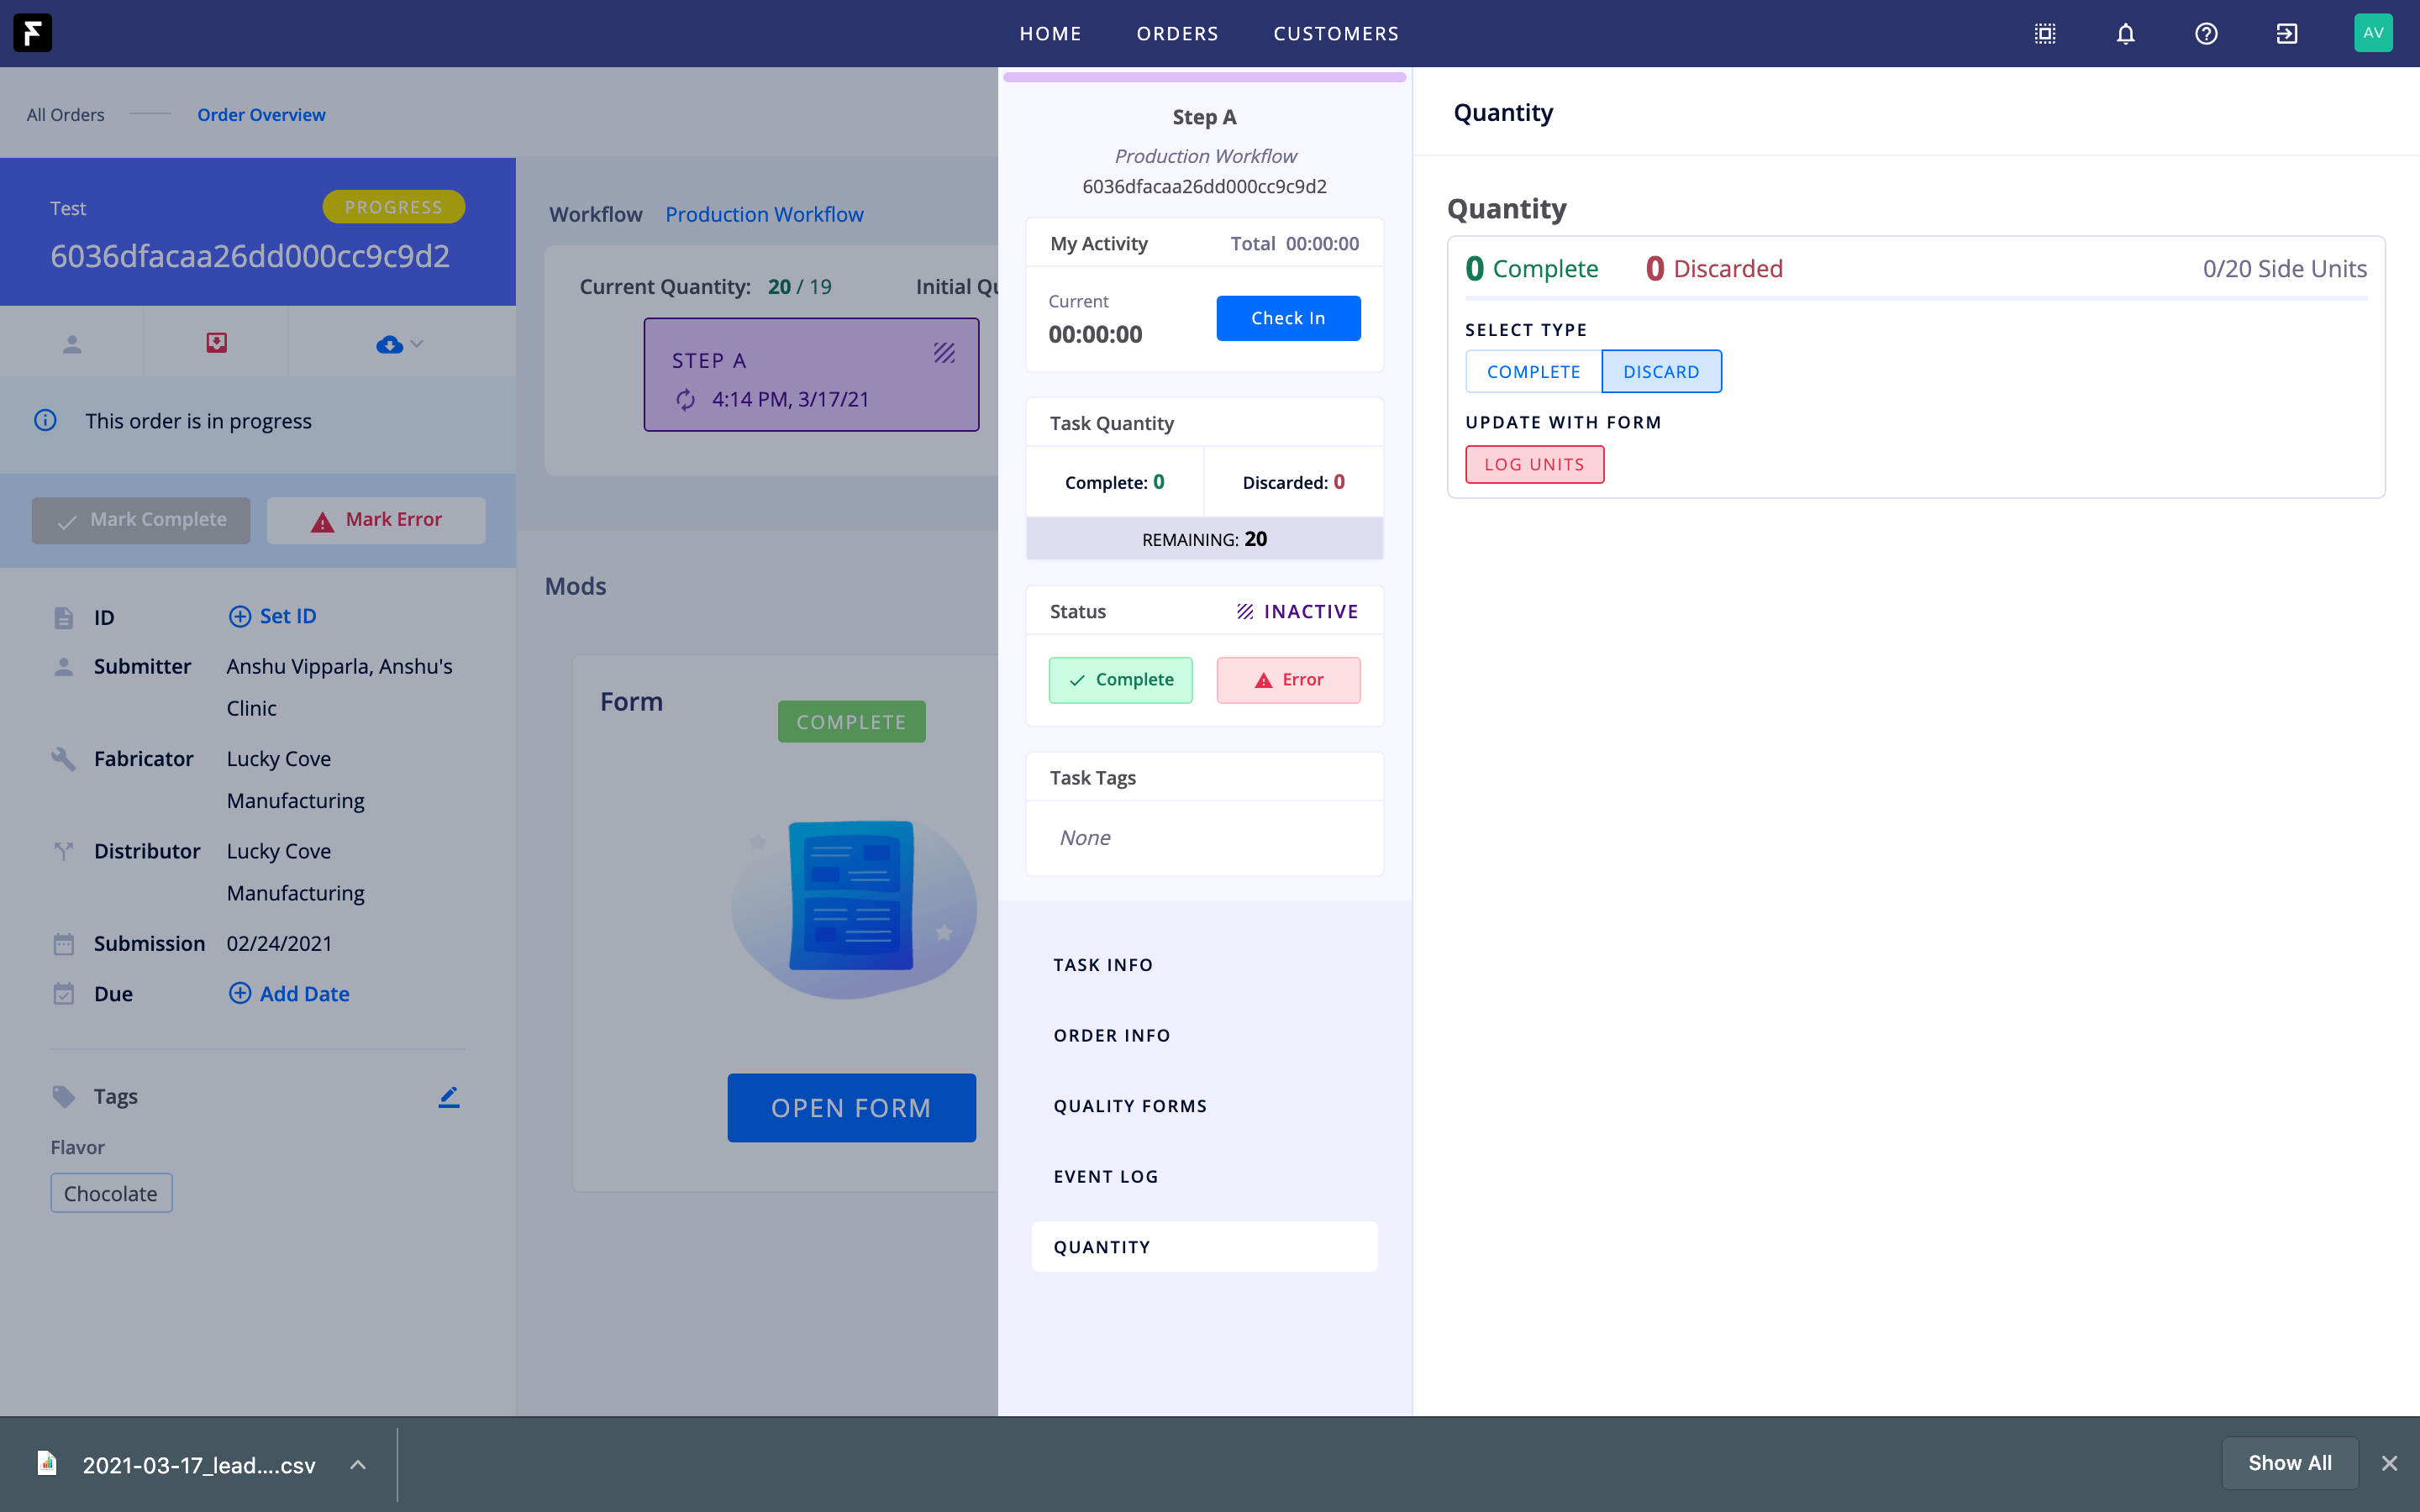2420x1512 pixels.
Task: Click the LOG UNITS button
Action: 1534,465
